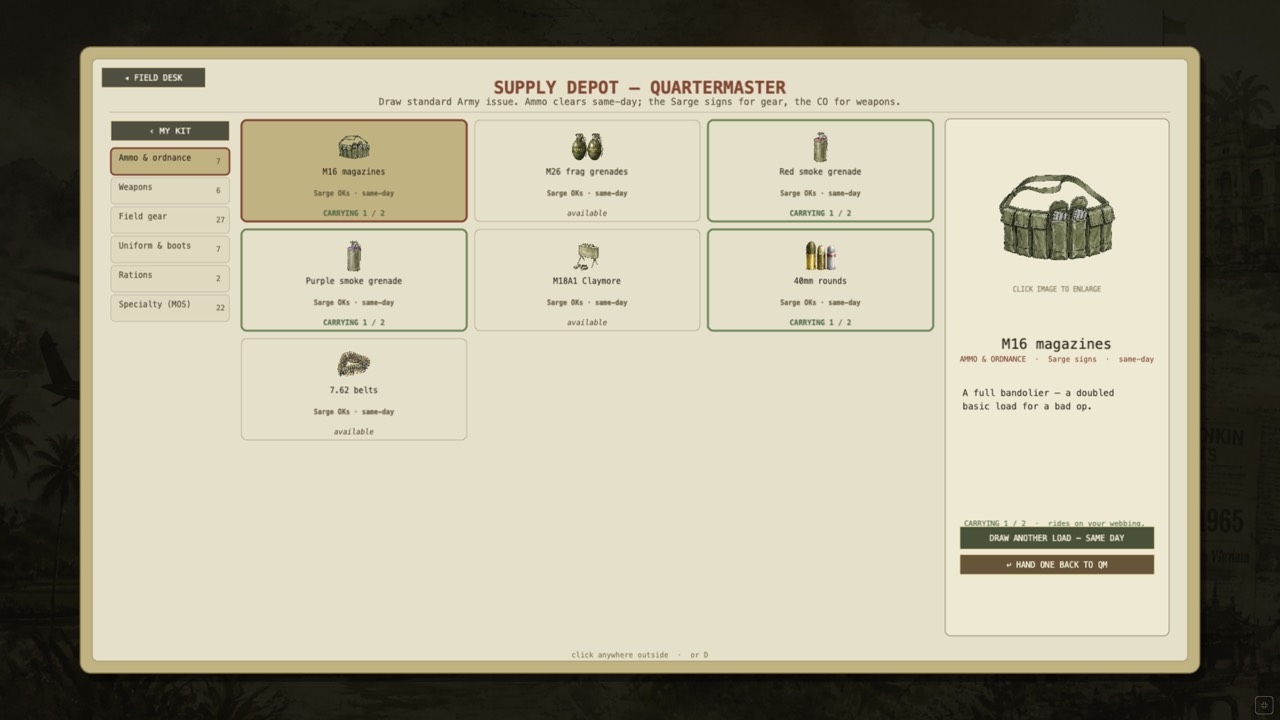
Task: Hand one back to QM
Action: (x=1057, y=565)
